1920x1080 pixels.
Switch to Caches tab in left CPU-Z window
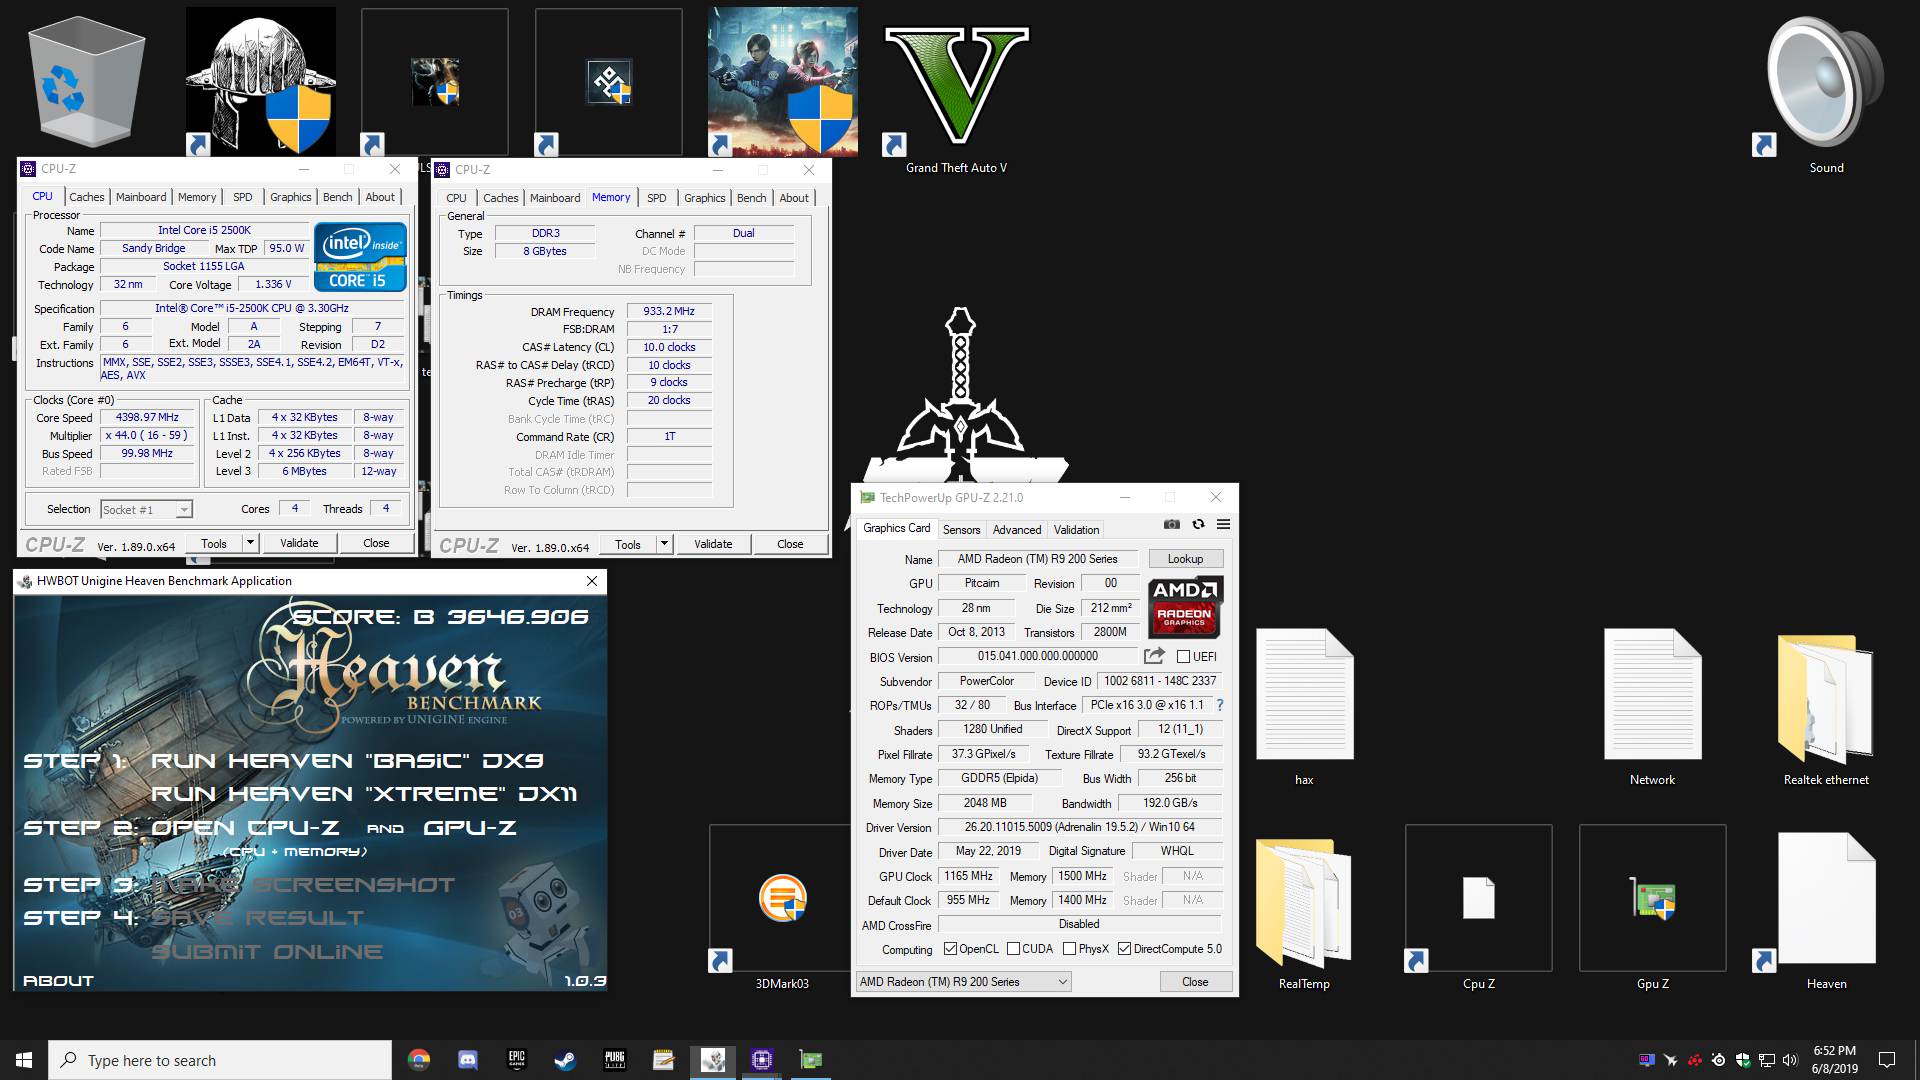point(87,197)
